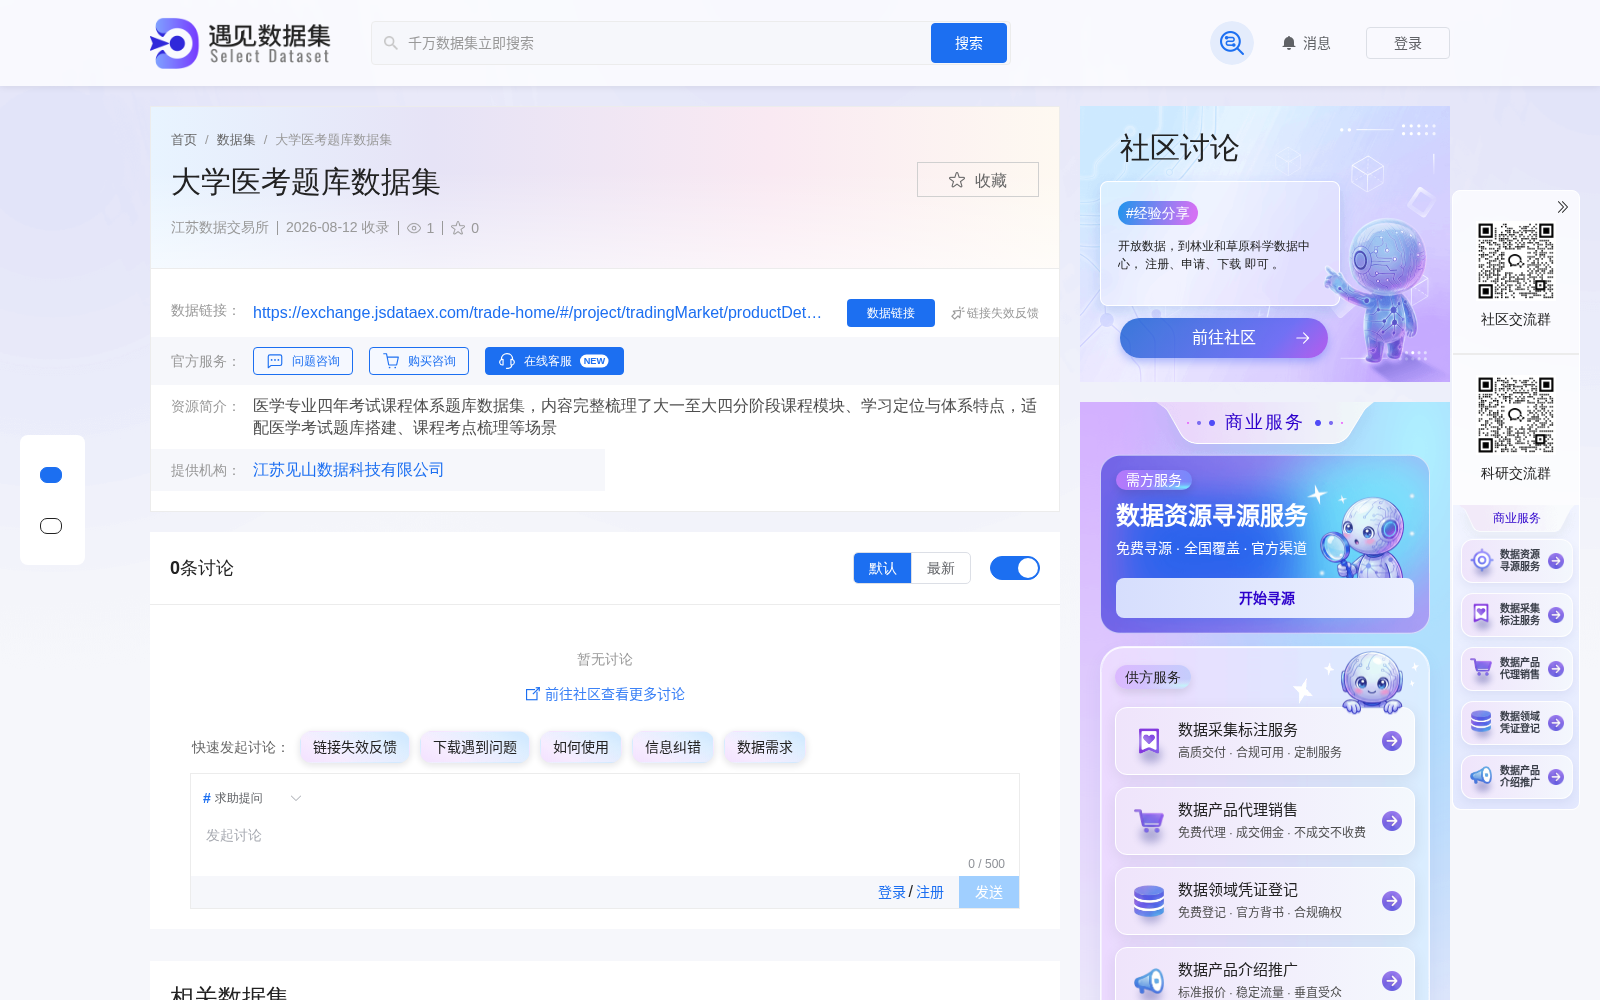Viewport: 1600px width, 1000px height.
Task: Pick quick topic 信息纠错
Action: coord(673,747)
